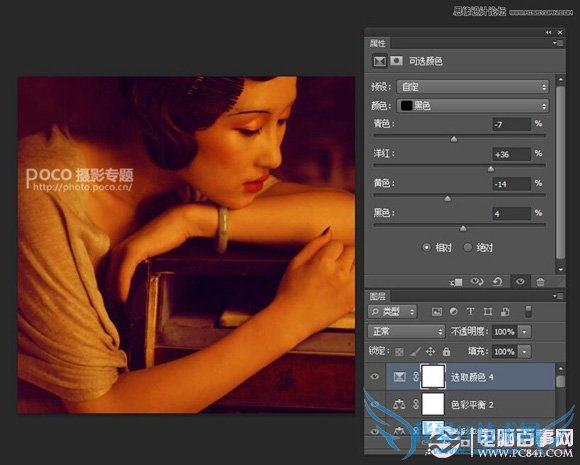
Task: Click the magenta value field showing +36
Action: [512, 154]
